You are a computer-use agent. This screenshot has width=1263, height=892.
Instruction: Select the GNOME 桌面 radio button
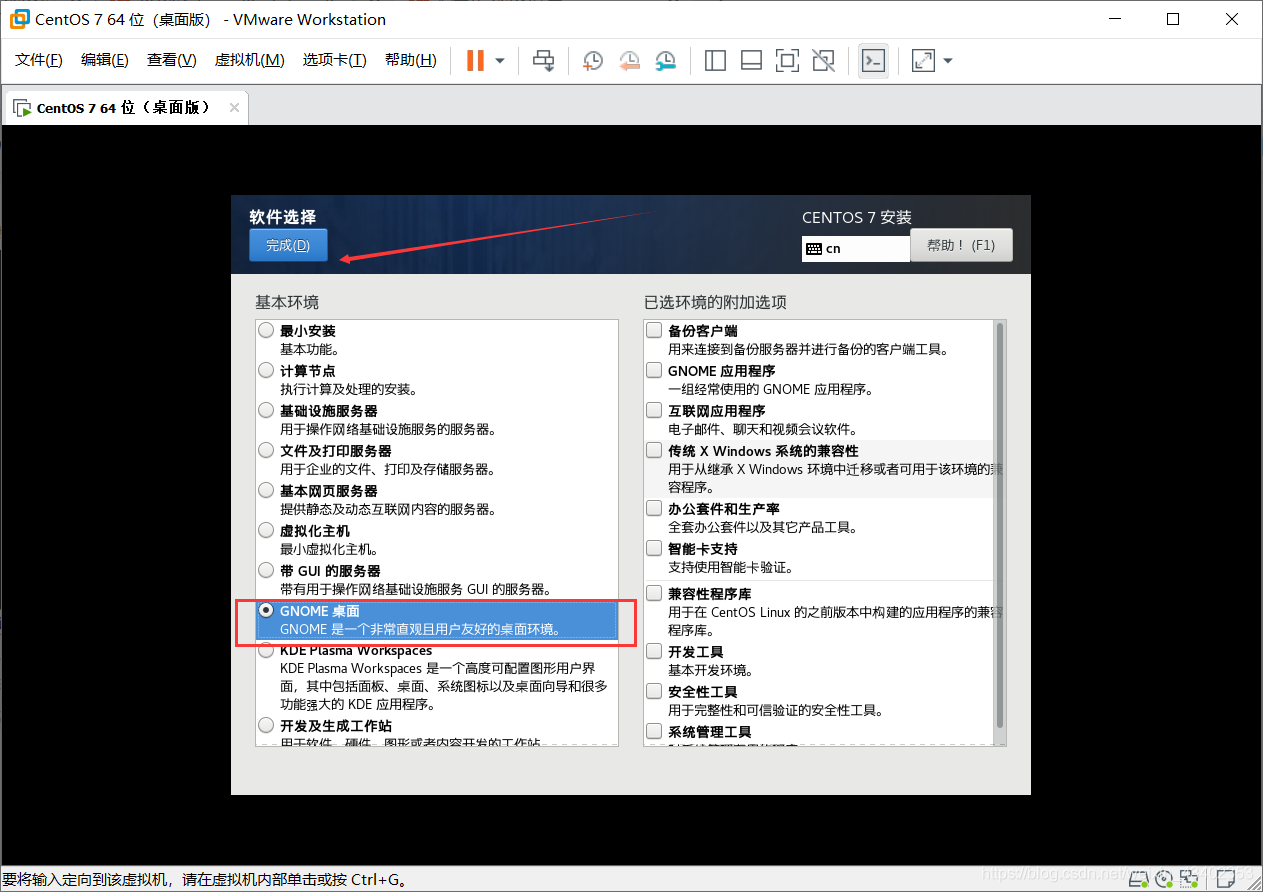click(266, 610)
